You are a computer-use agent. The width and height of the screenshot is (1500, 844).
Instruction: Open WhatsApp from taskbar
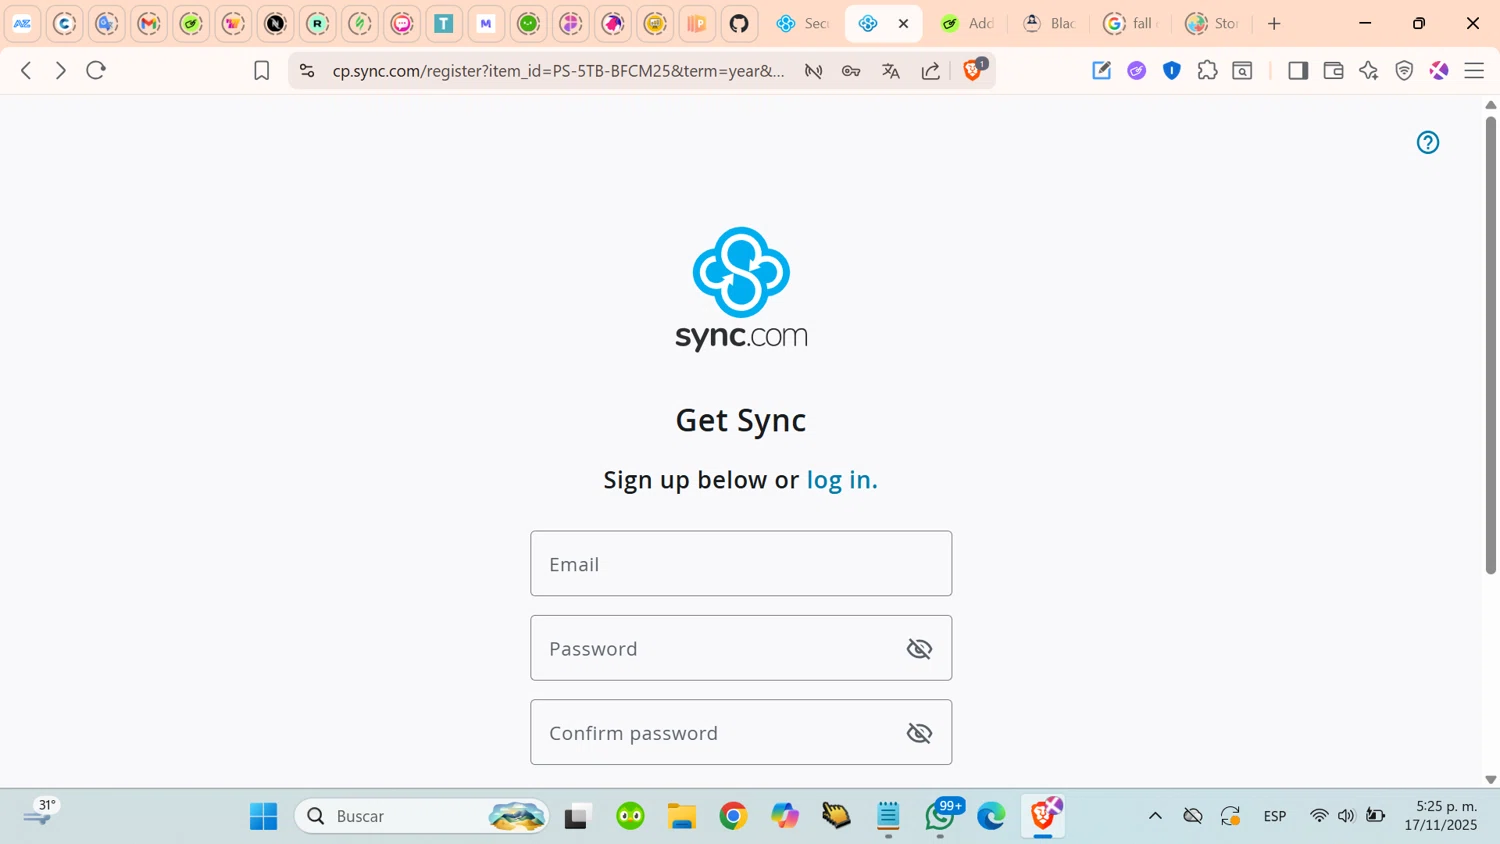click(x=940, y=816)
